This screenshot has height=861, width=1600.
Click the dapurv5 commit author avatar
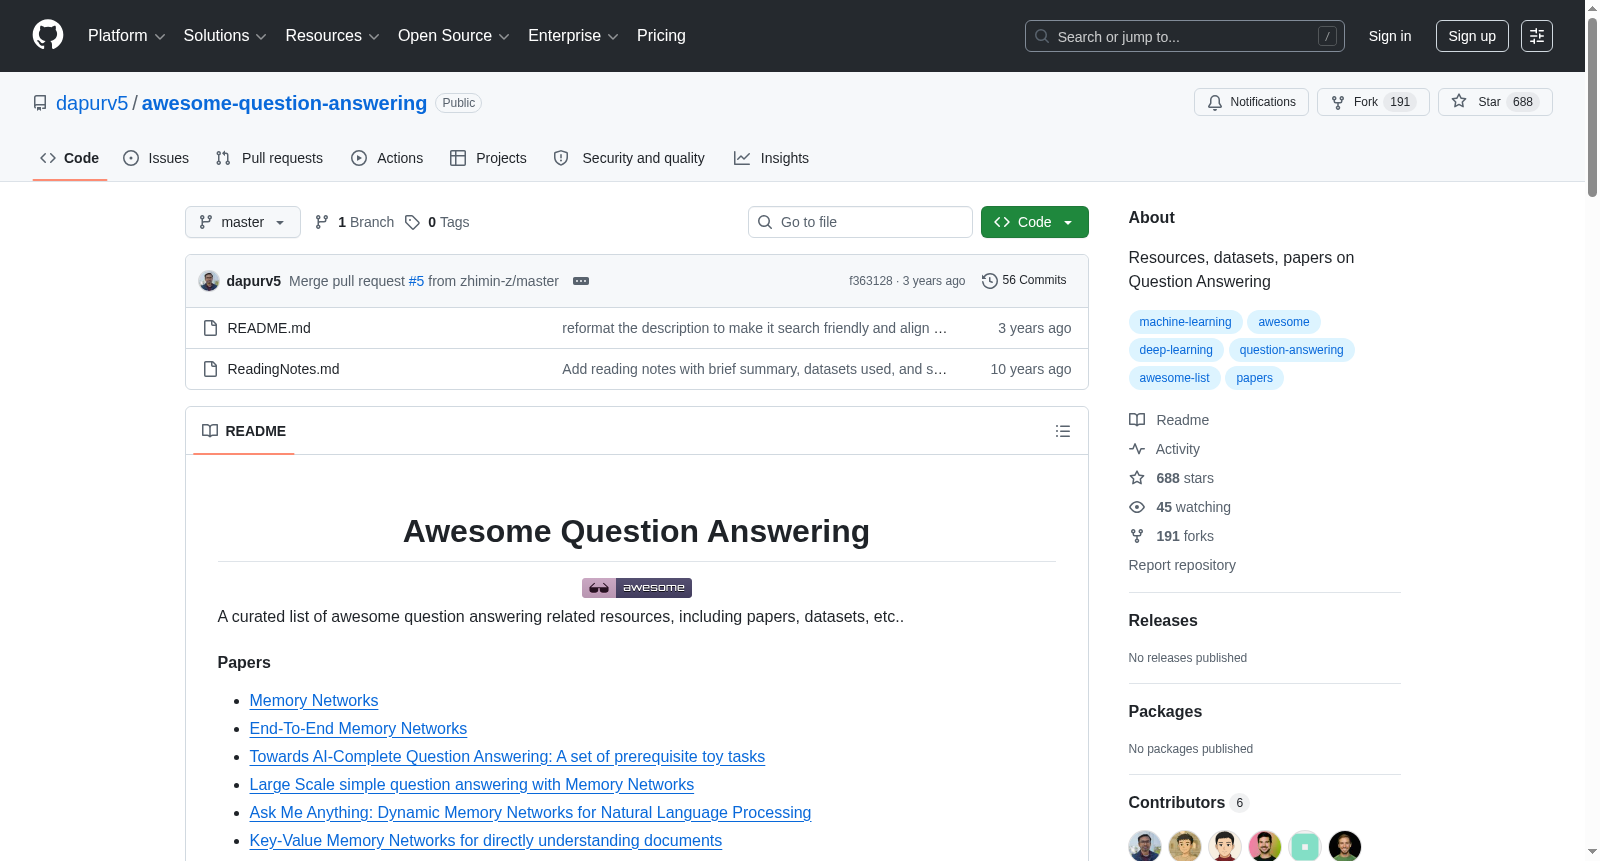(x=209, y=281)
